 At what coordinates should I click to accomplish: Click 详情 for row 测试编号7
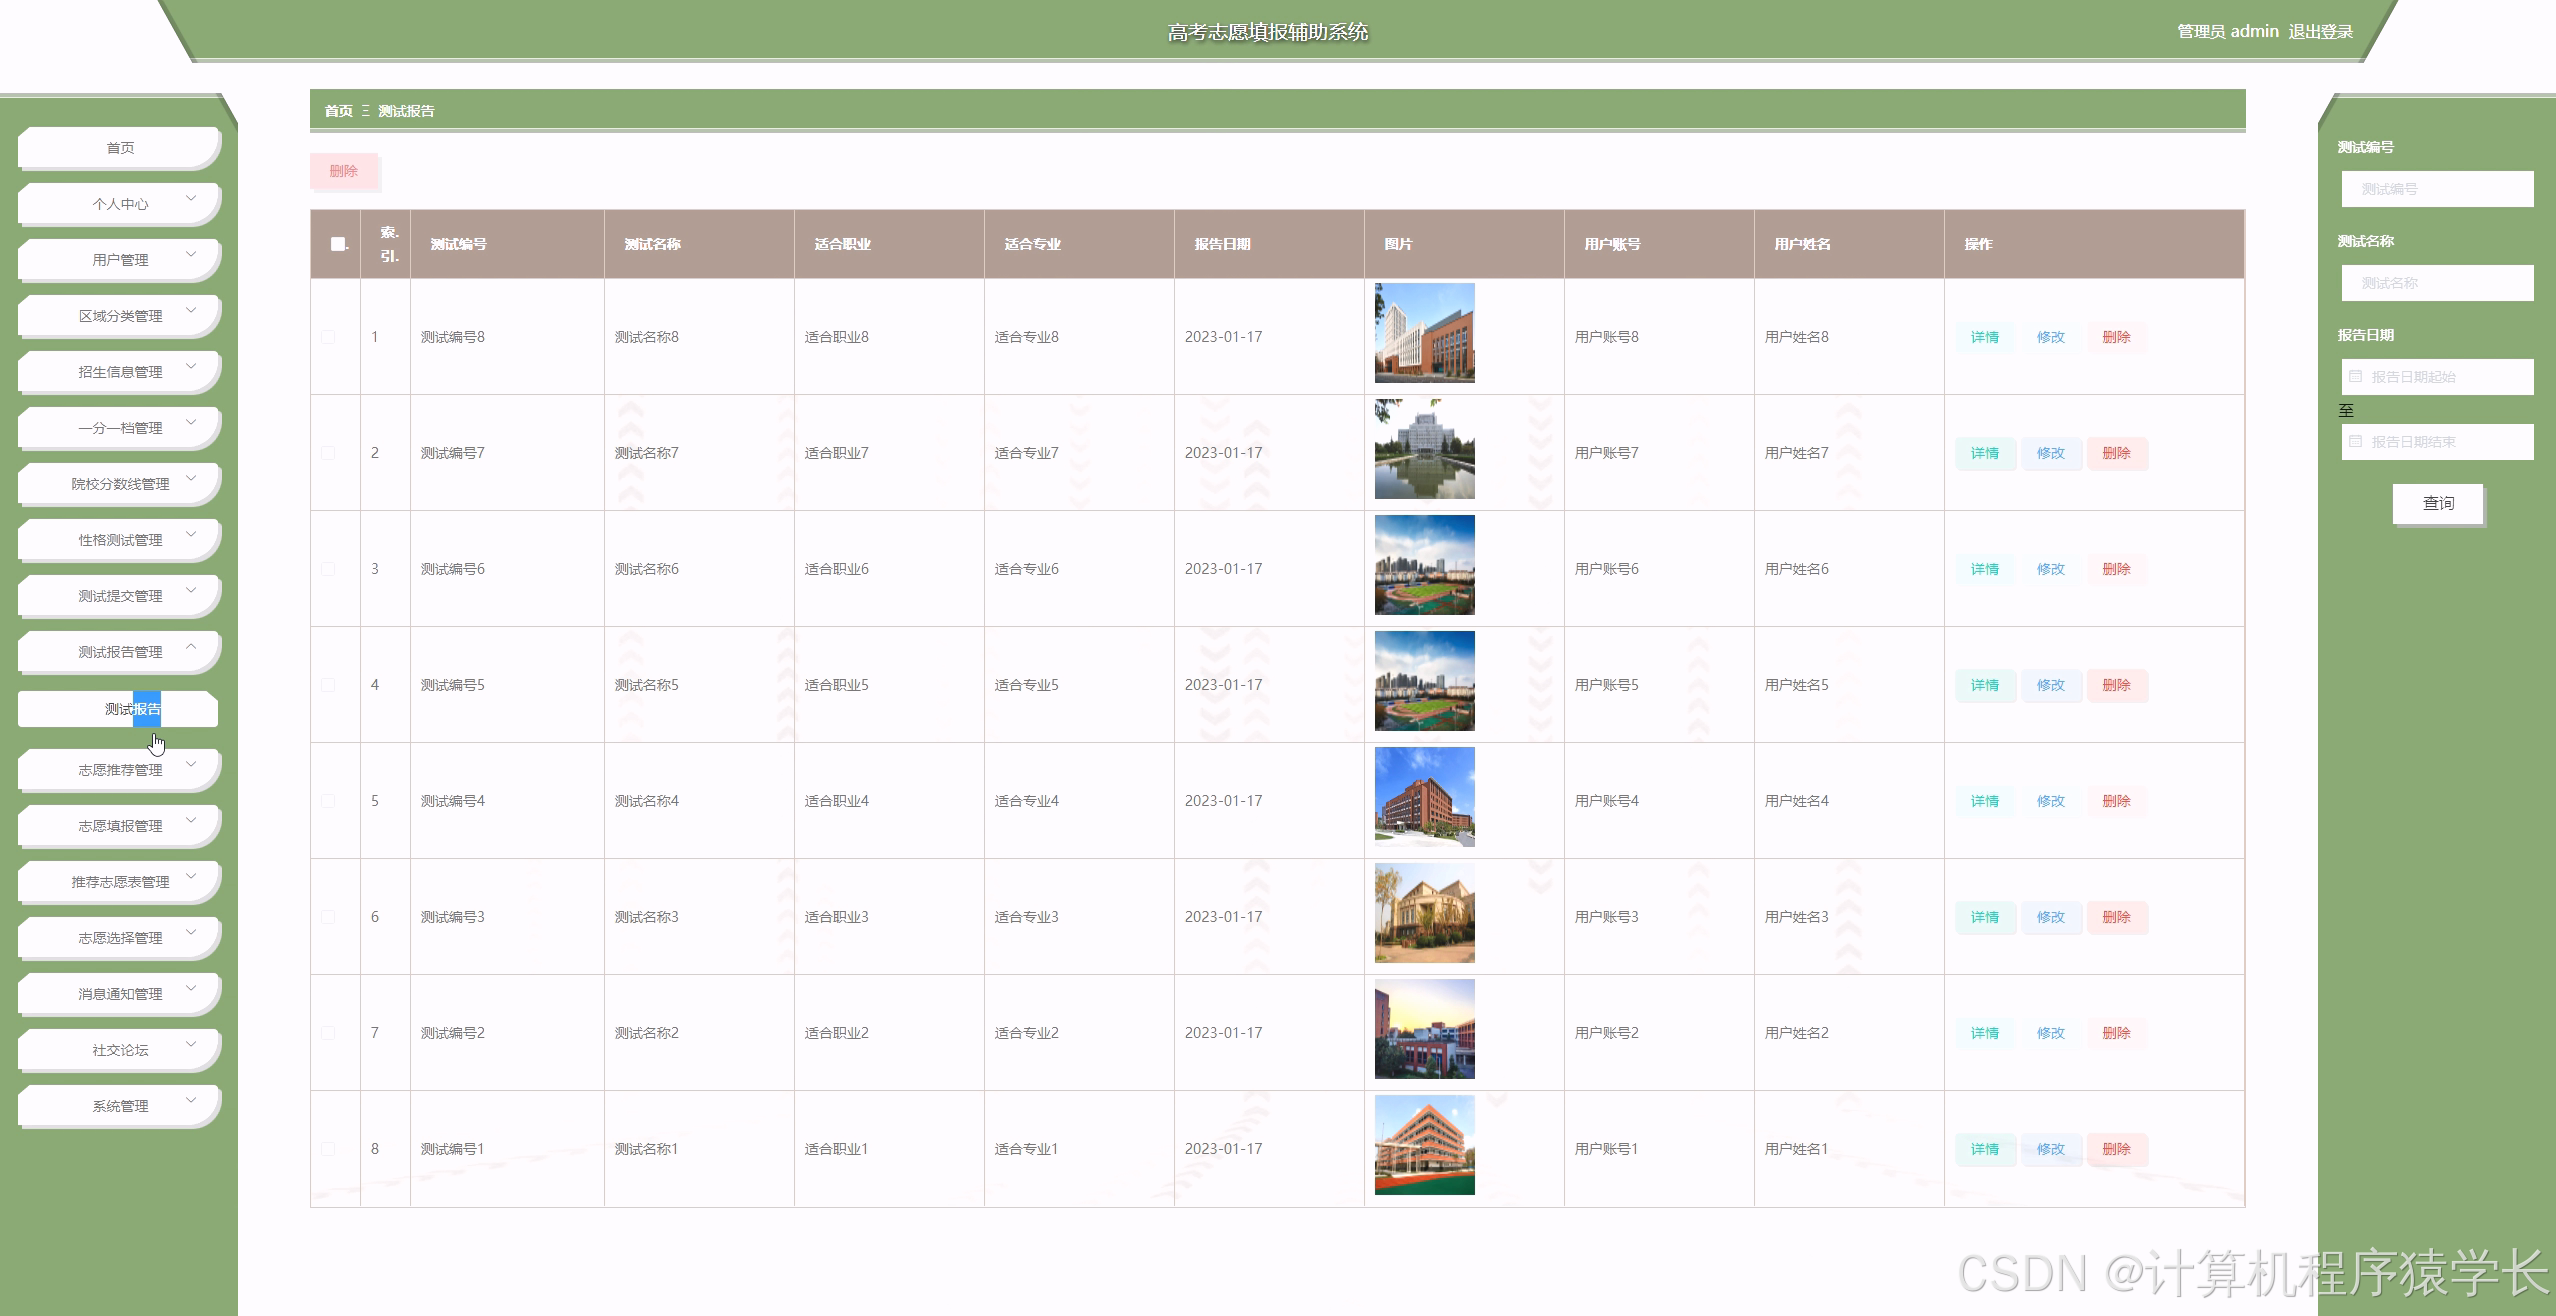[x=1984, y=453]
